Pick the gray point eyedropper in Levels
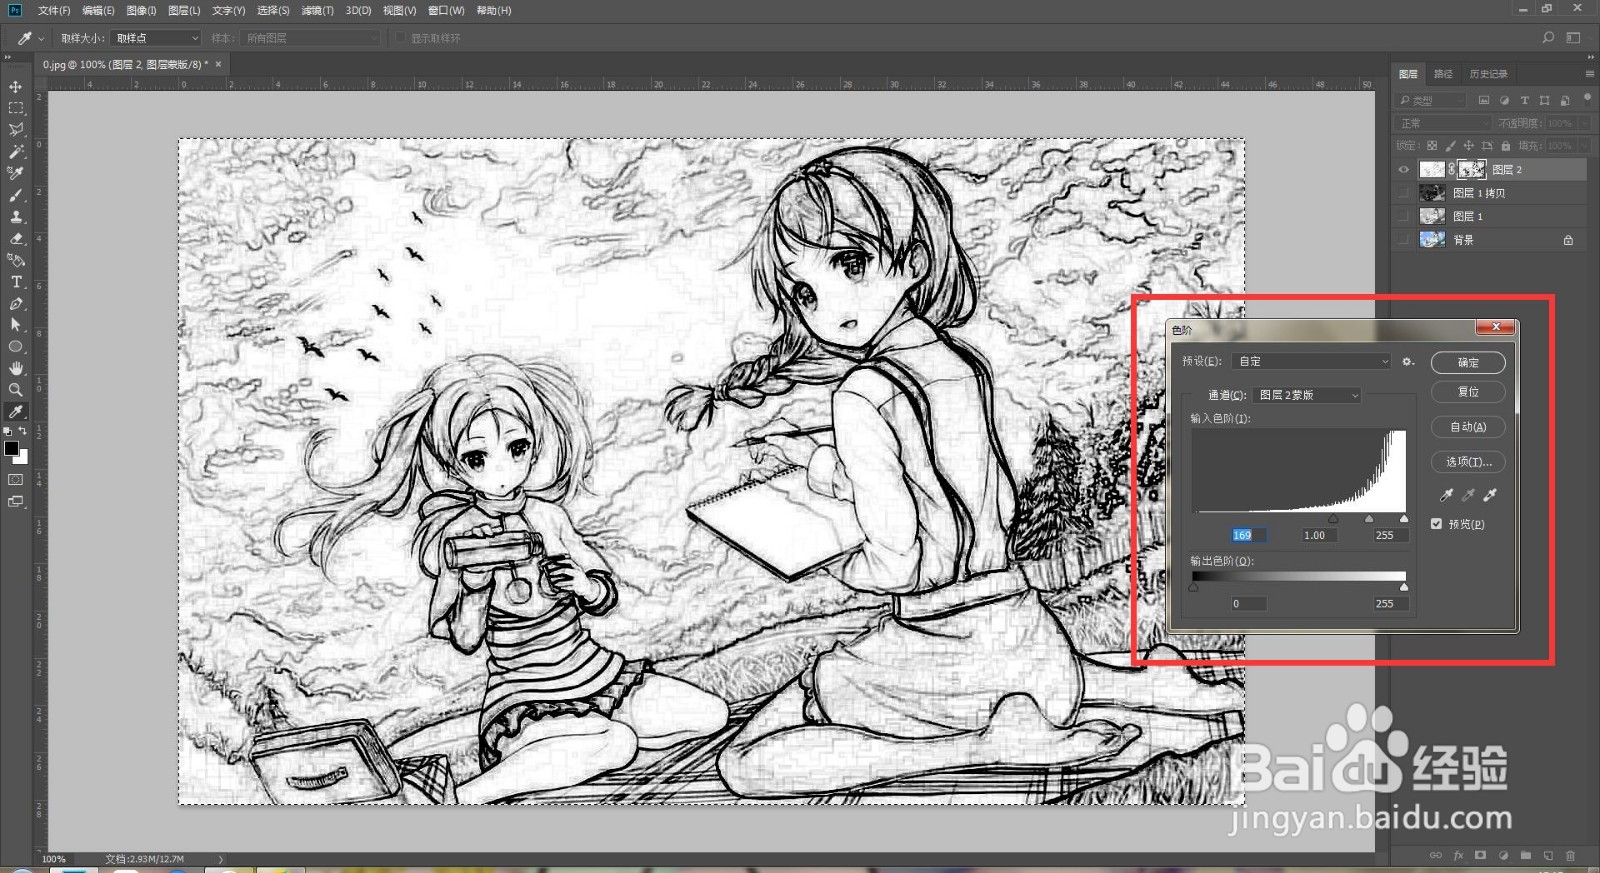 1468,495
